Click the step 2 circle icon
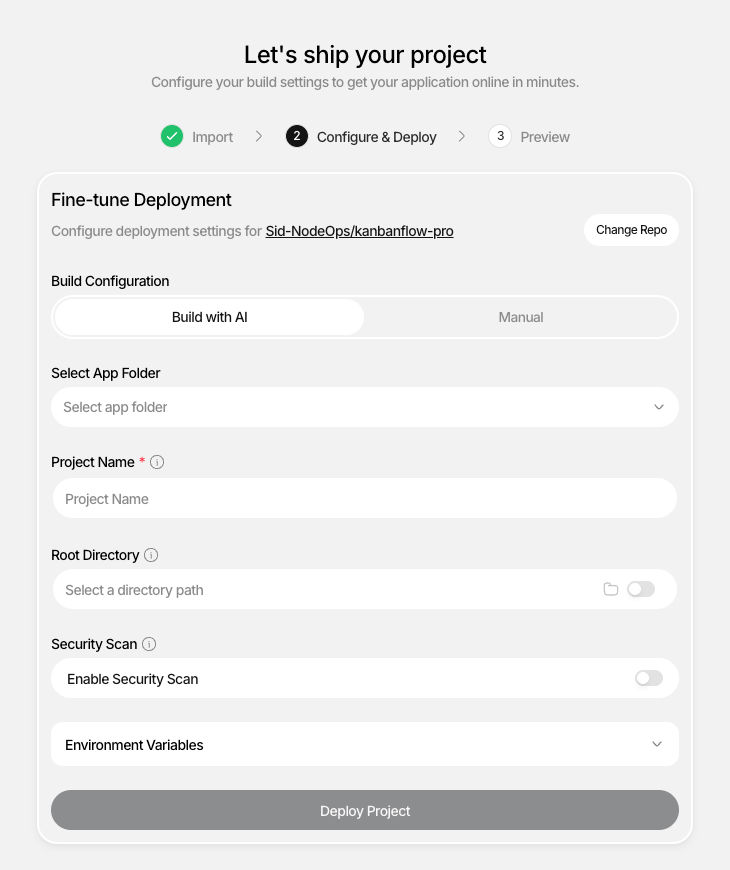The width and height of the screenshot is (730, 870). (x=296, y=137)
